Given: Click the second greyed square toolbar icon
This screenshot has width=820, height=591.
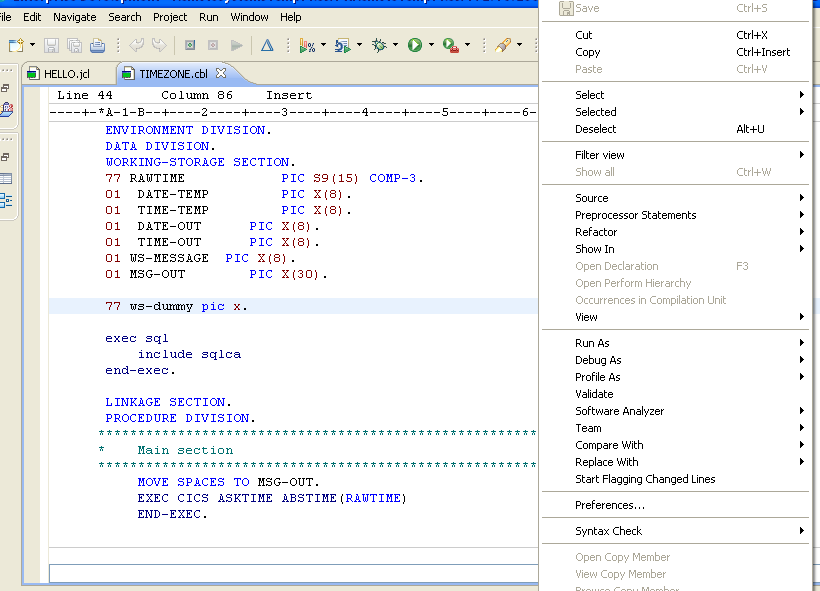Looking at the screenshot, I should [x=213, y=46].
